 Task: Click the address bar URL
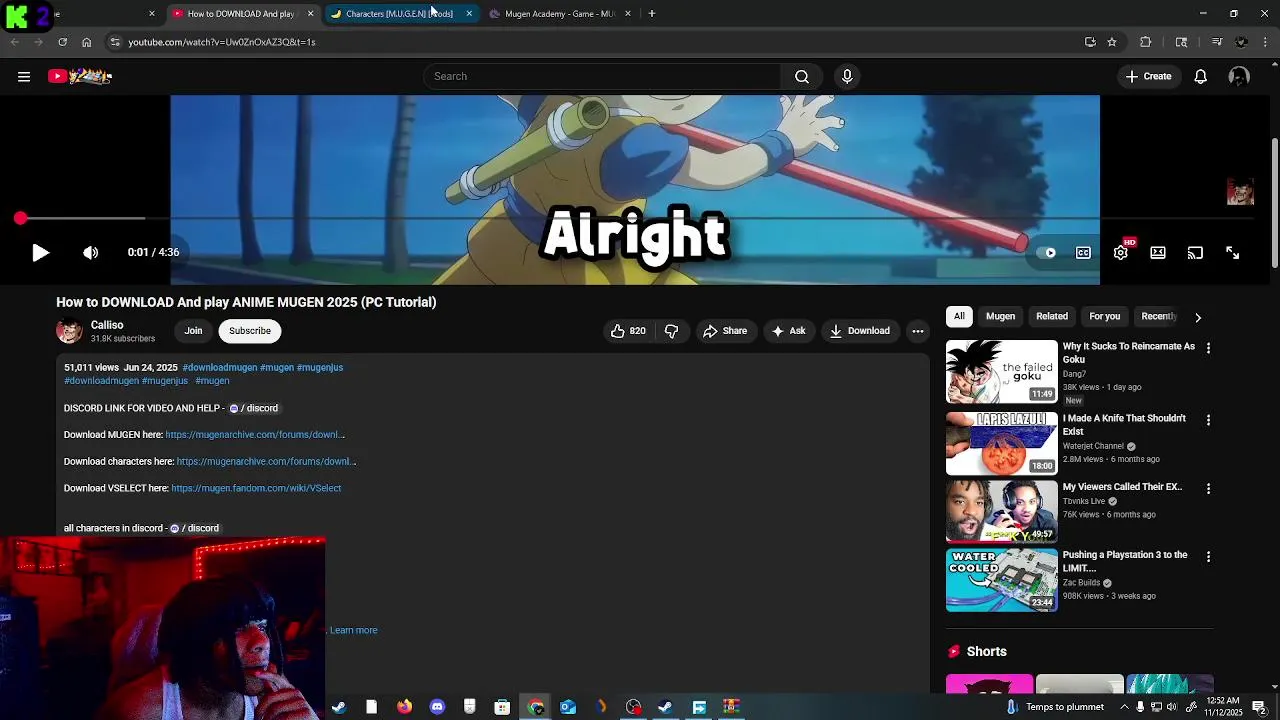click(x=222, y=42)
